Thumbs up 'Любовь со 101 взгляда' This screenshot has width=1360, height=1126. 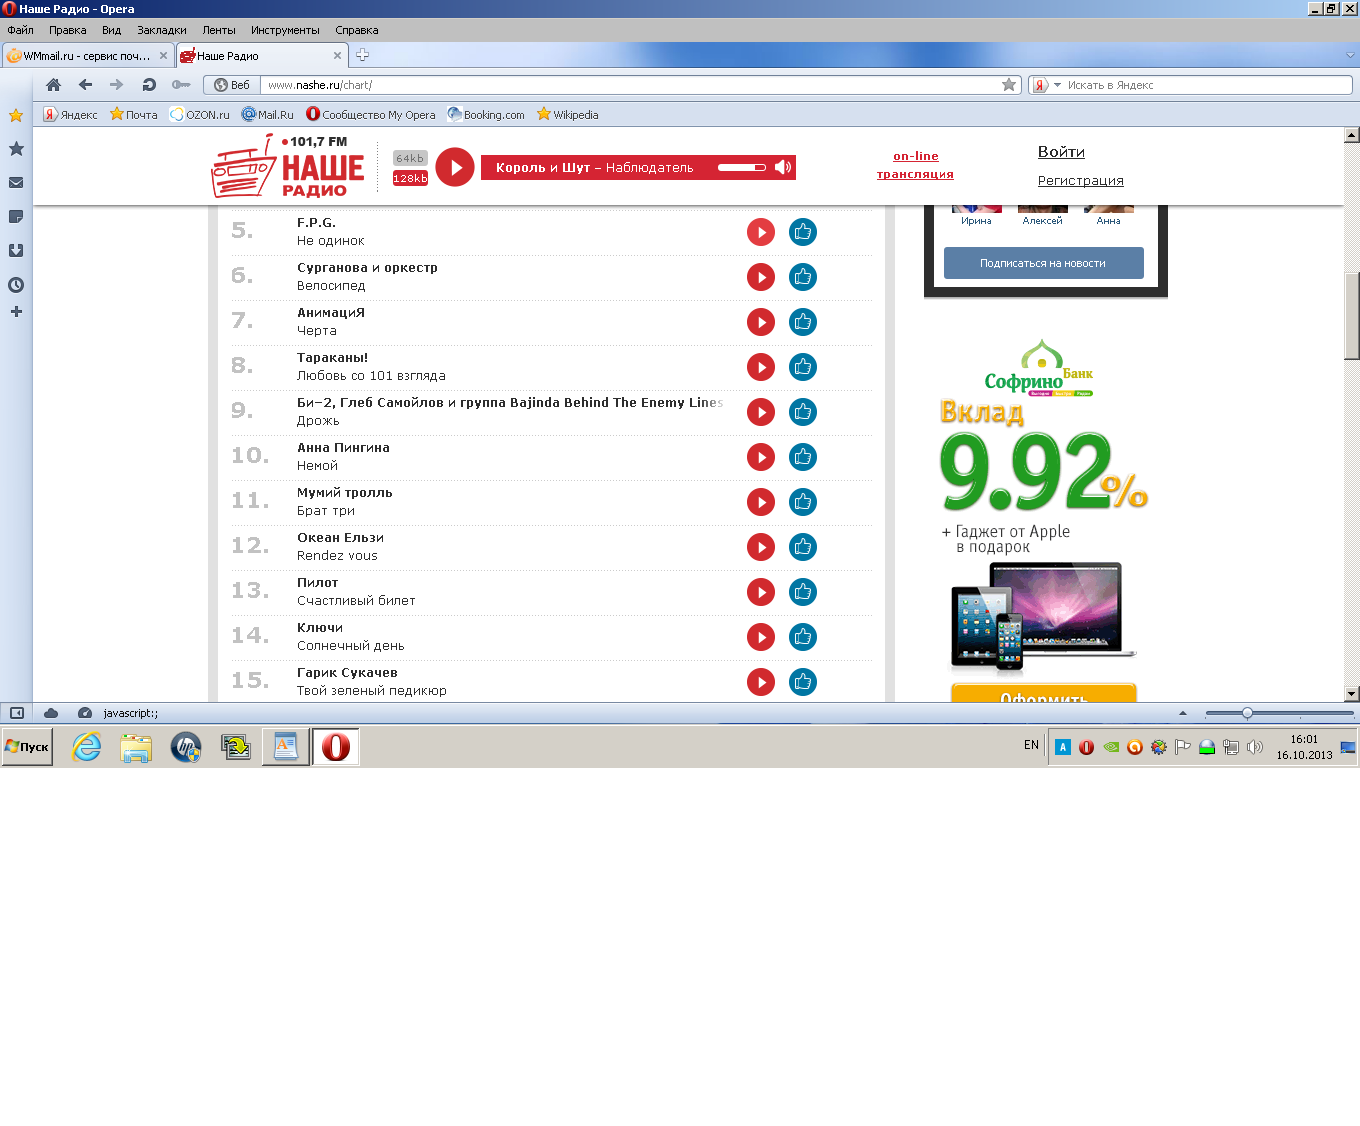coord(803,367)
